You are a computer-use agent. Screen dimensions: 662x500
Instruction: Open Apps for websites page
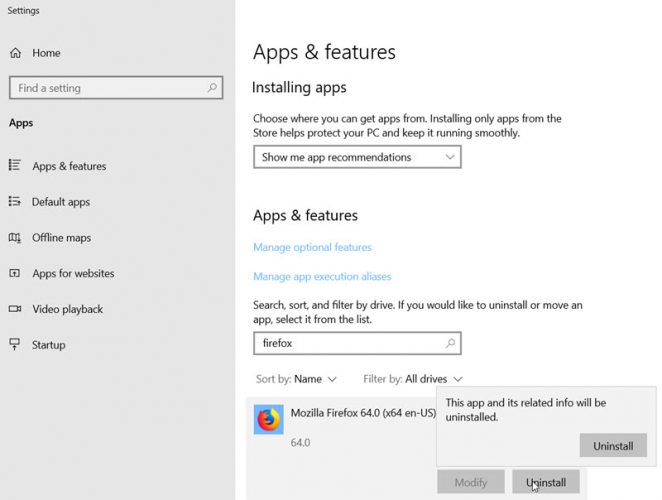point(73,273)
